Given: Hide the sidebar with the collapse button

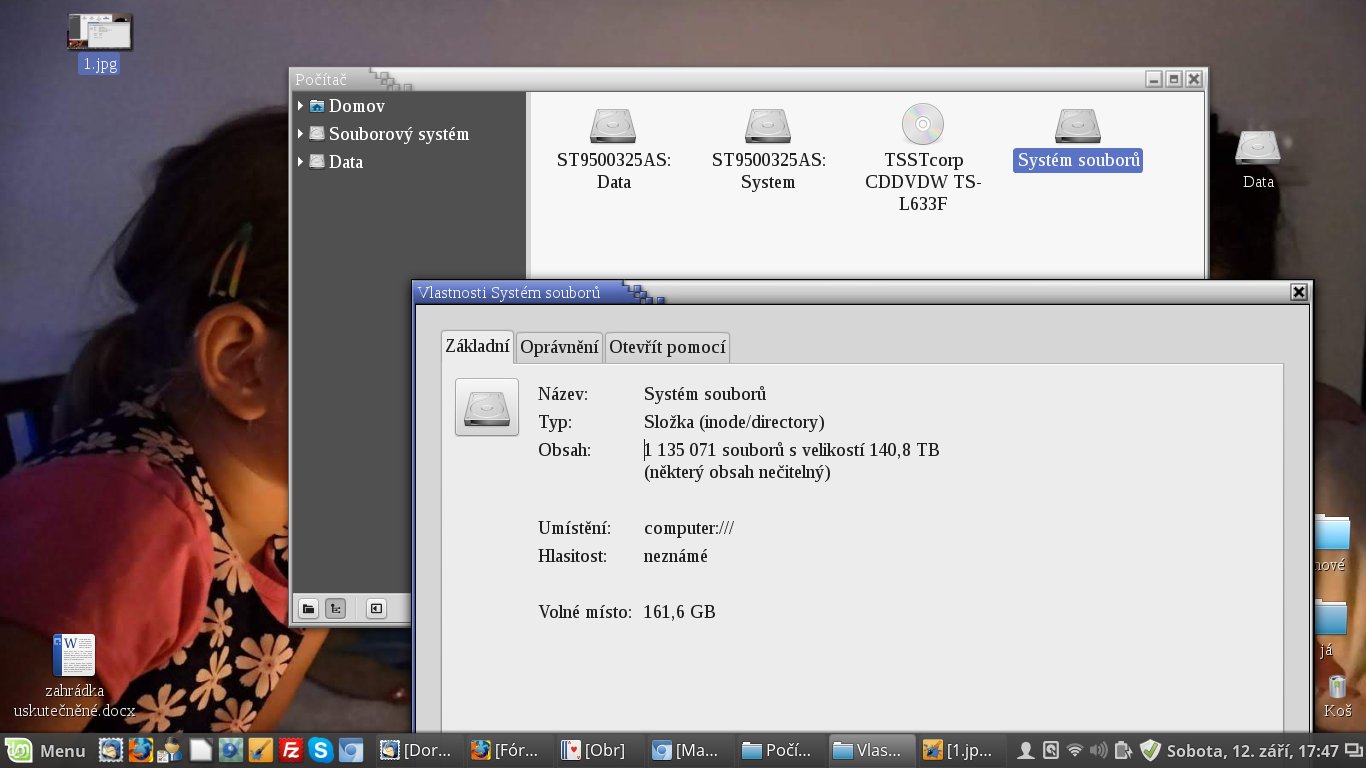Looking at the screenshot, I should (375, 608).
